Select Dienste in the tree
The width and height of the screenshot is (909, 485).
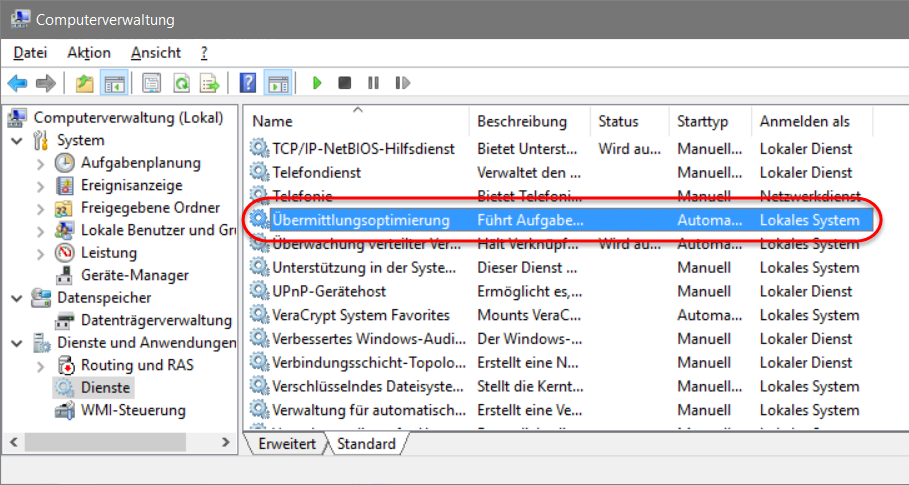pos(105,387)
